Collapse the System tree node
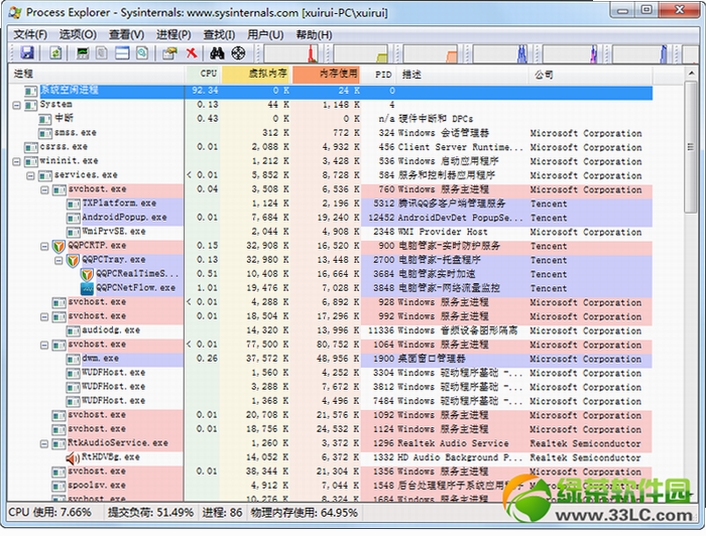This screenshot has height=536, width=706. [17, 105]
